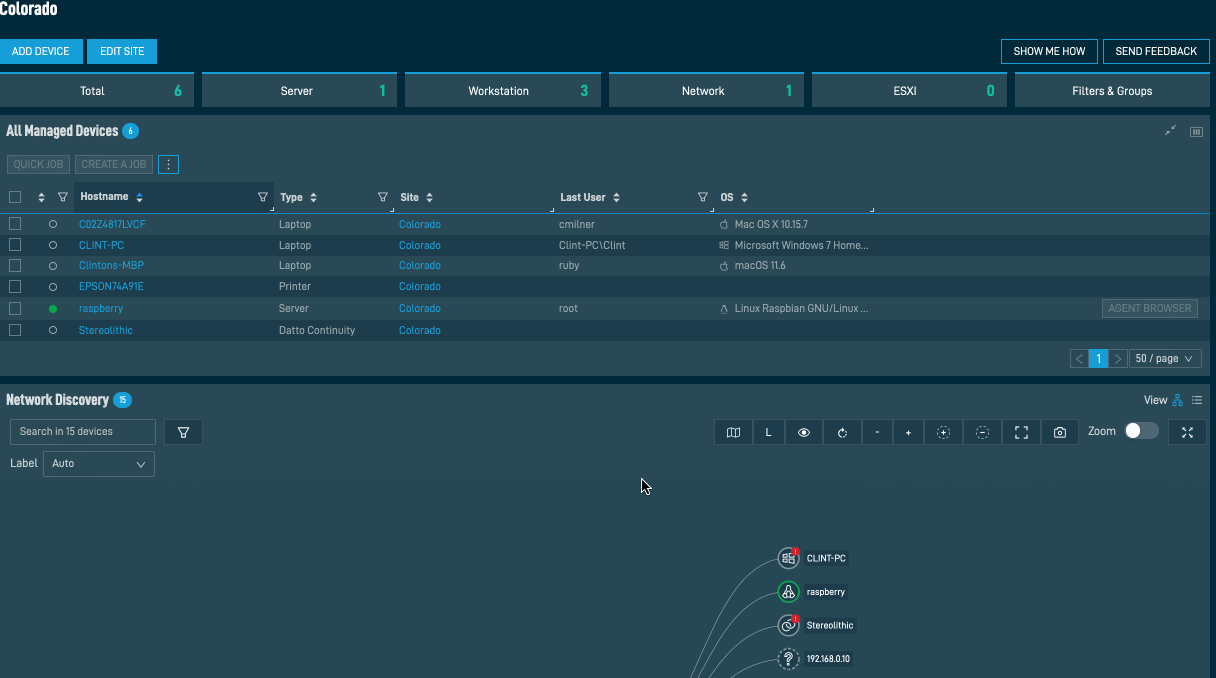The height and width of the screenshot is (678, 1216).
Task: Click the fullscreen expand arrows icon
Action: (1187, 432)
